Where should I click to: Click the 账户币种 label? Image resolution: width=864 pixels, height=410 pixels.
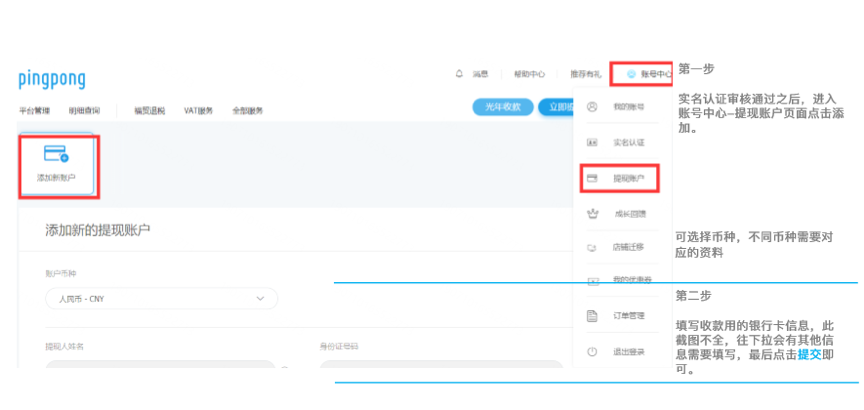[60, 273]
